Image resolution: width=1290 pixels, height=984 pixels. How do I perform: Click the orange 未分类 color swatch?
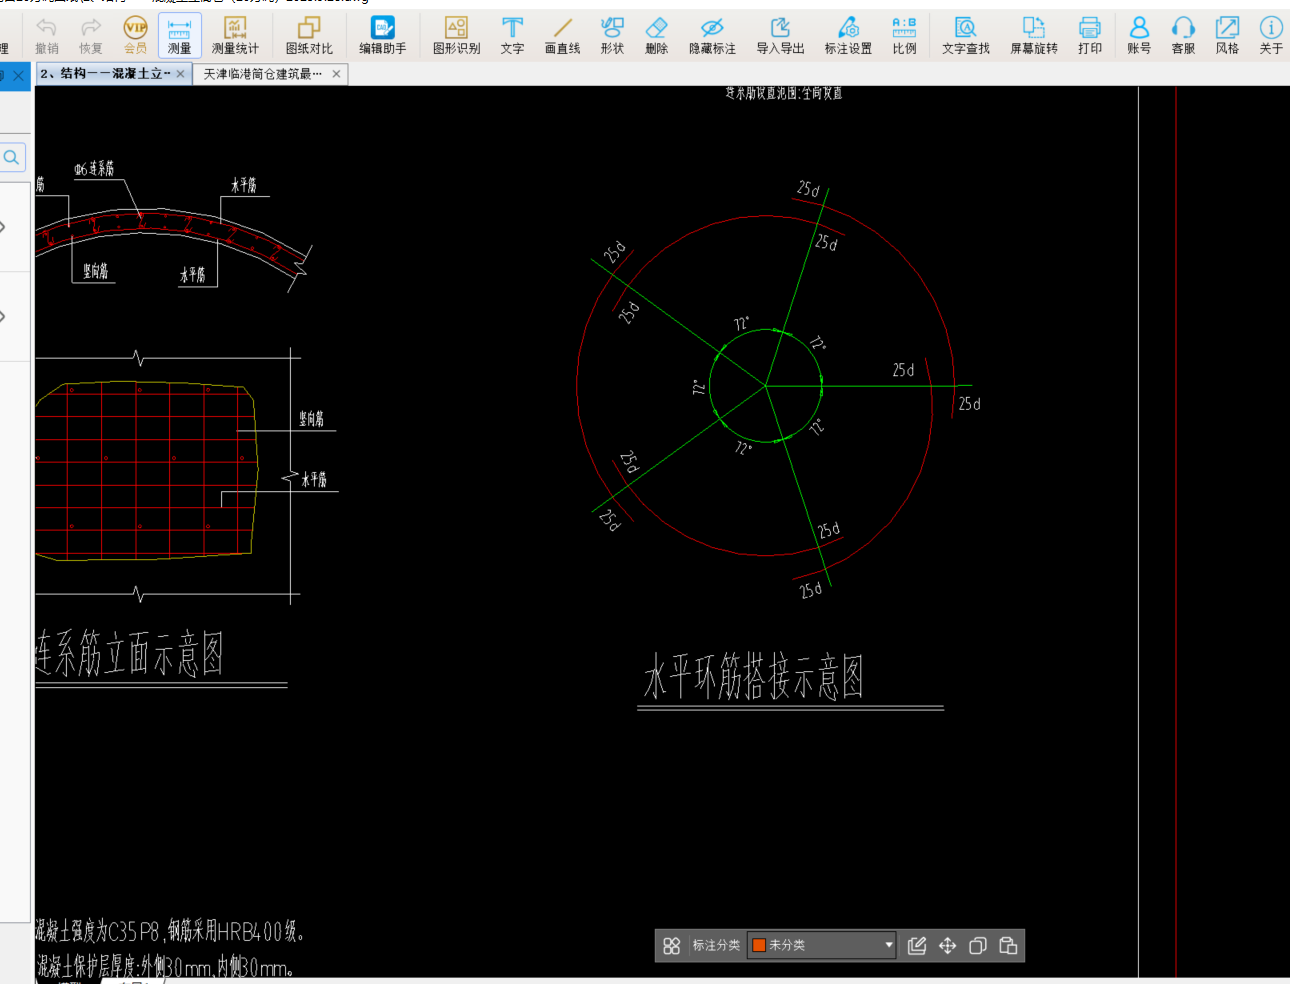pyautogui.click(x=759, y=945)
